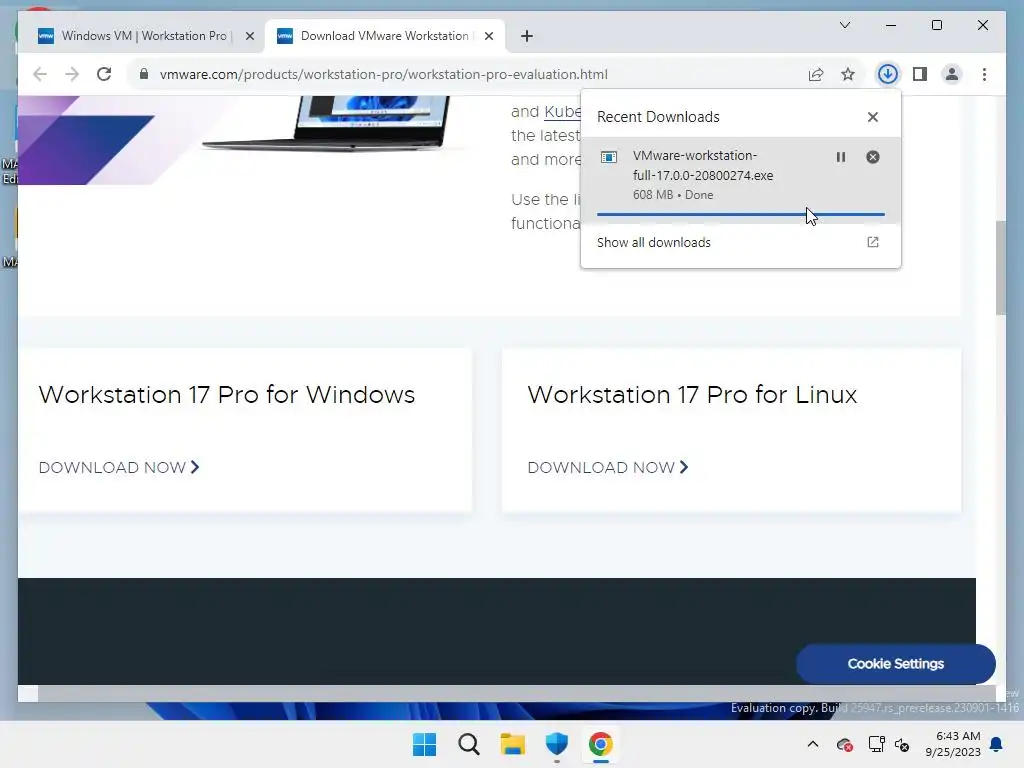Screen dimensions: 1024x768
Task: Click the muted volume tray icon
Action: click(902, 744)
